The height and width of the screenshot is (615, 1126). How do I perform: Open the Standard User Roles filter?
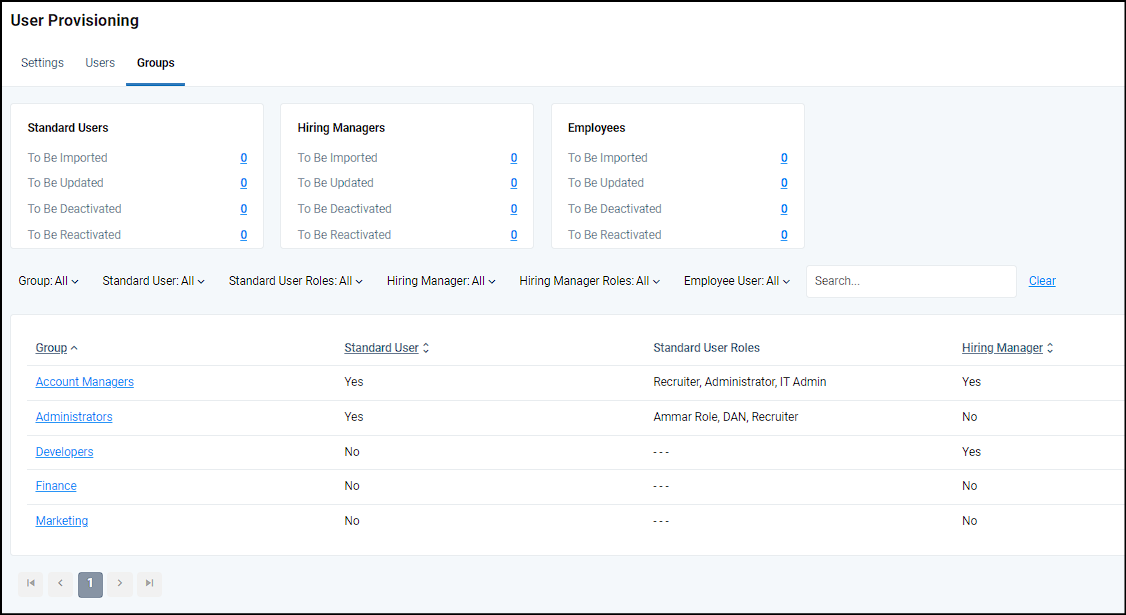tap(295, 281)
